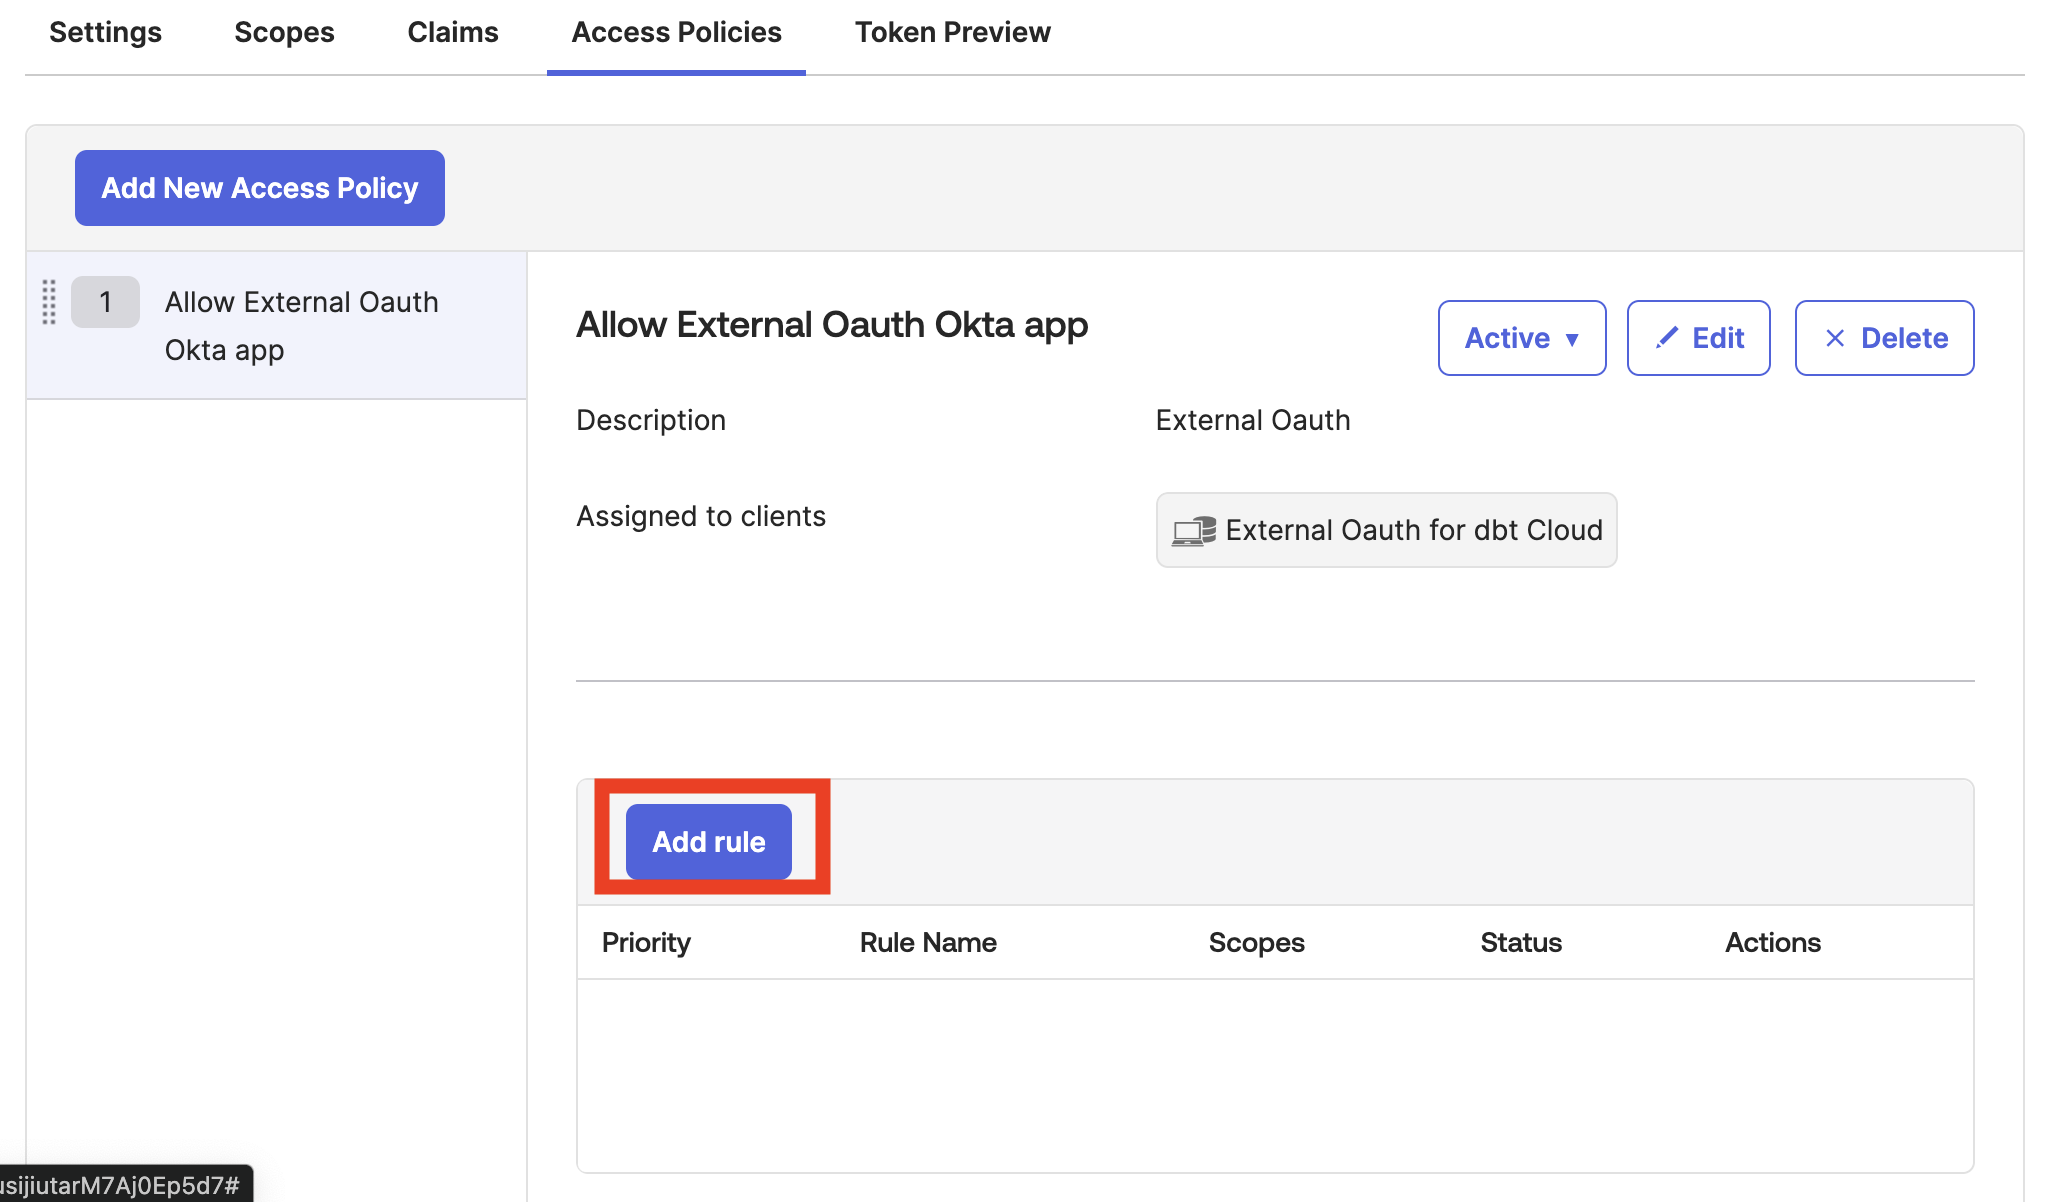Go to the Scopes tab
The width and height of the screenshot is (2058, 1202).
coord(284,32)
